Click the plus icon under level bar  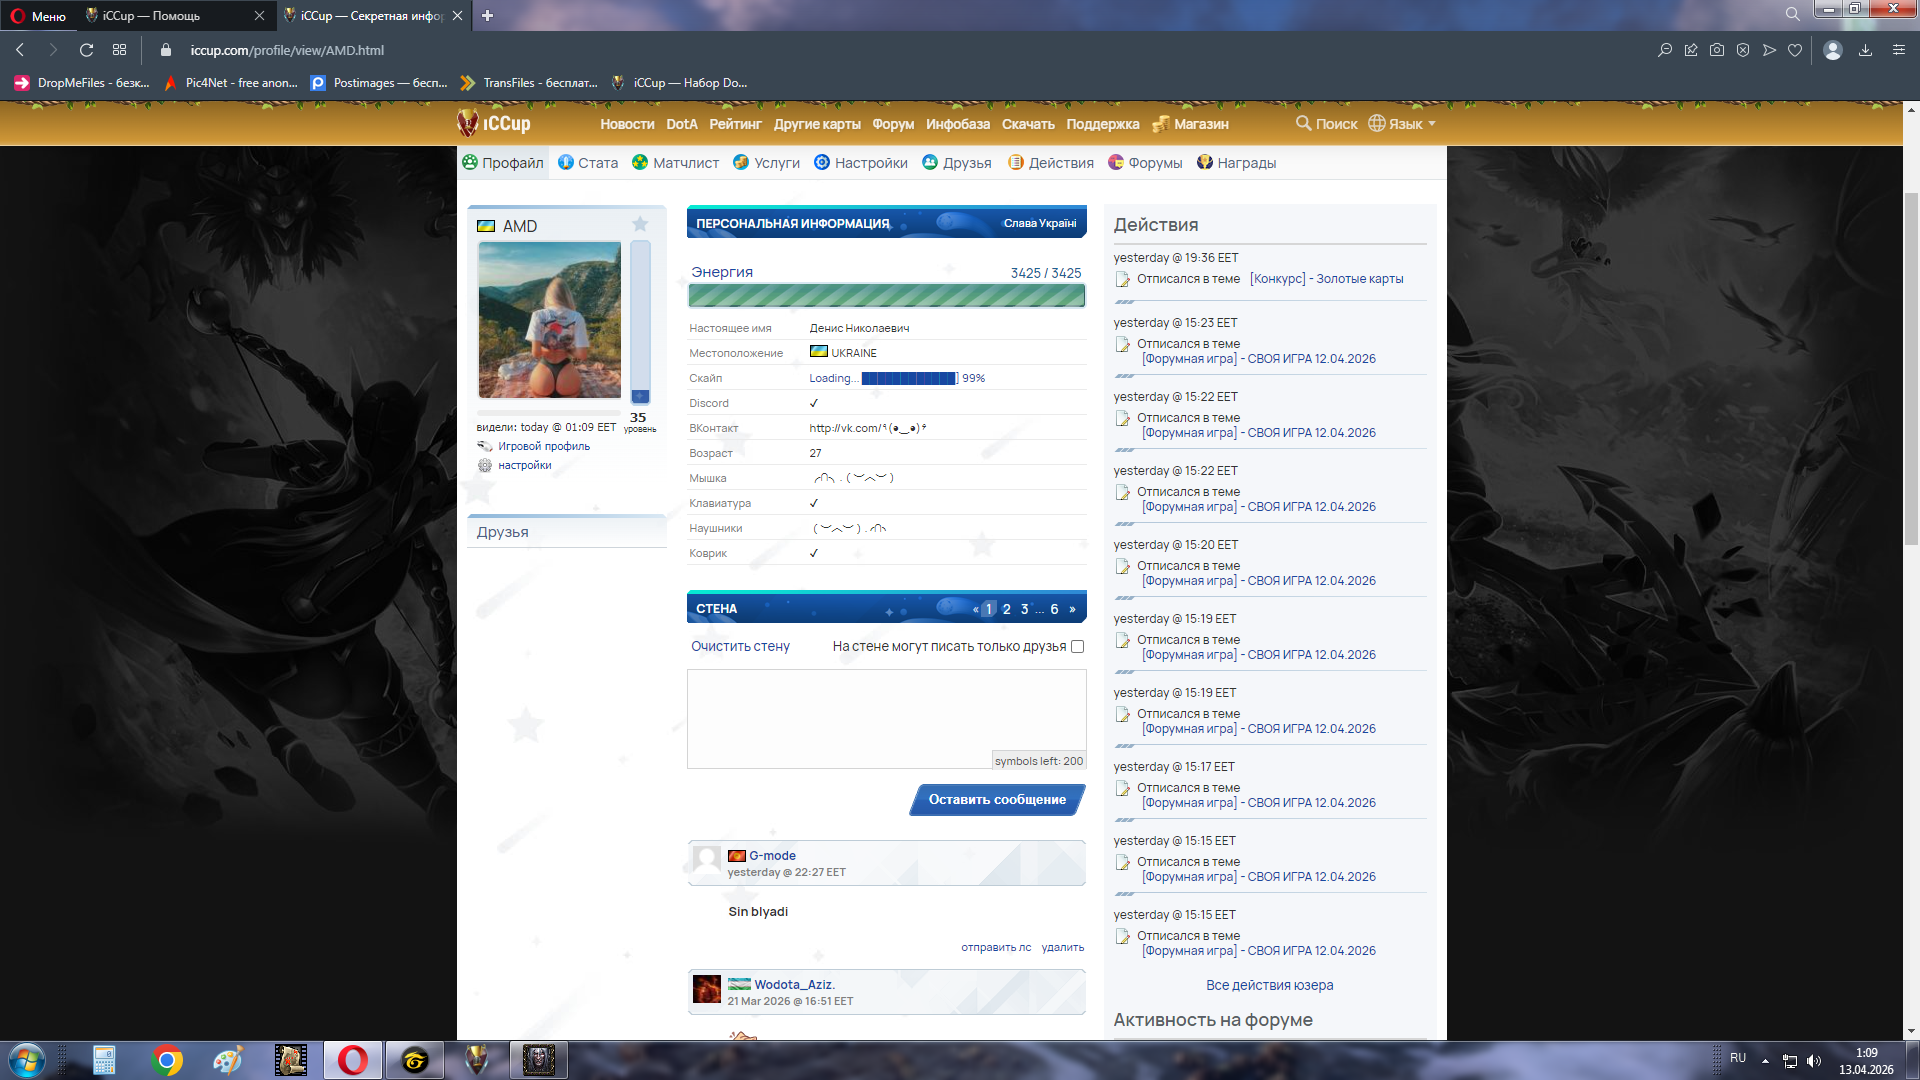(x=641, y=397)
